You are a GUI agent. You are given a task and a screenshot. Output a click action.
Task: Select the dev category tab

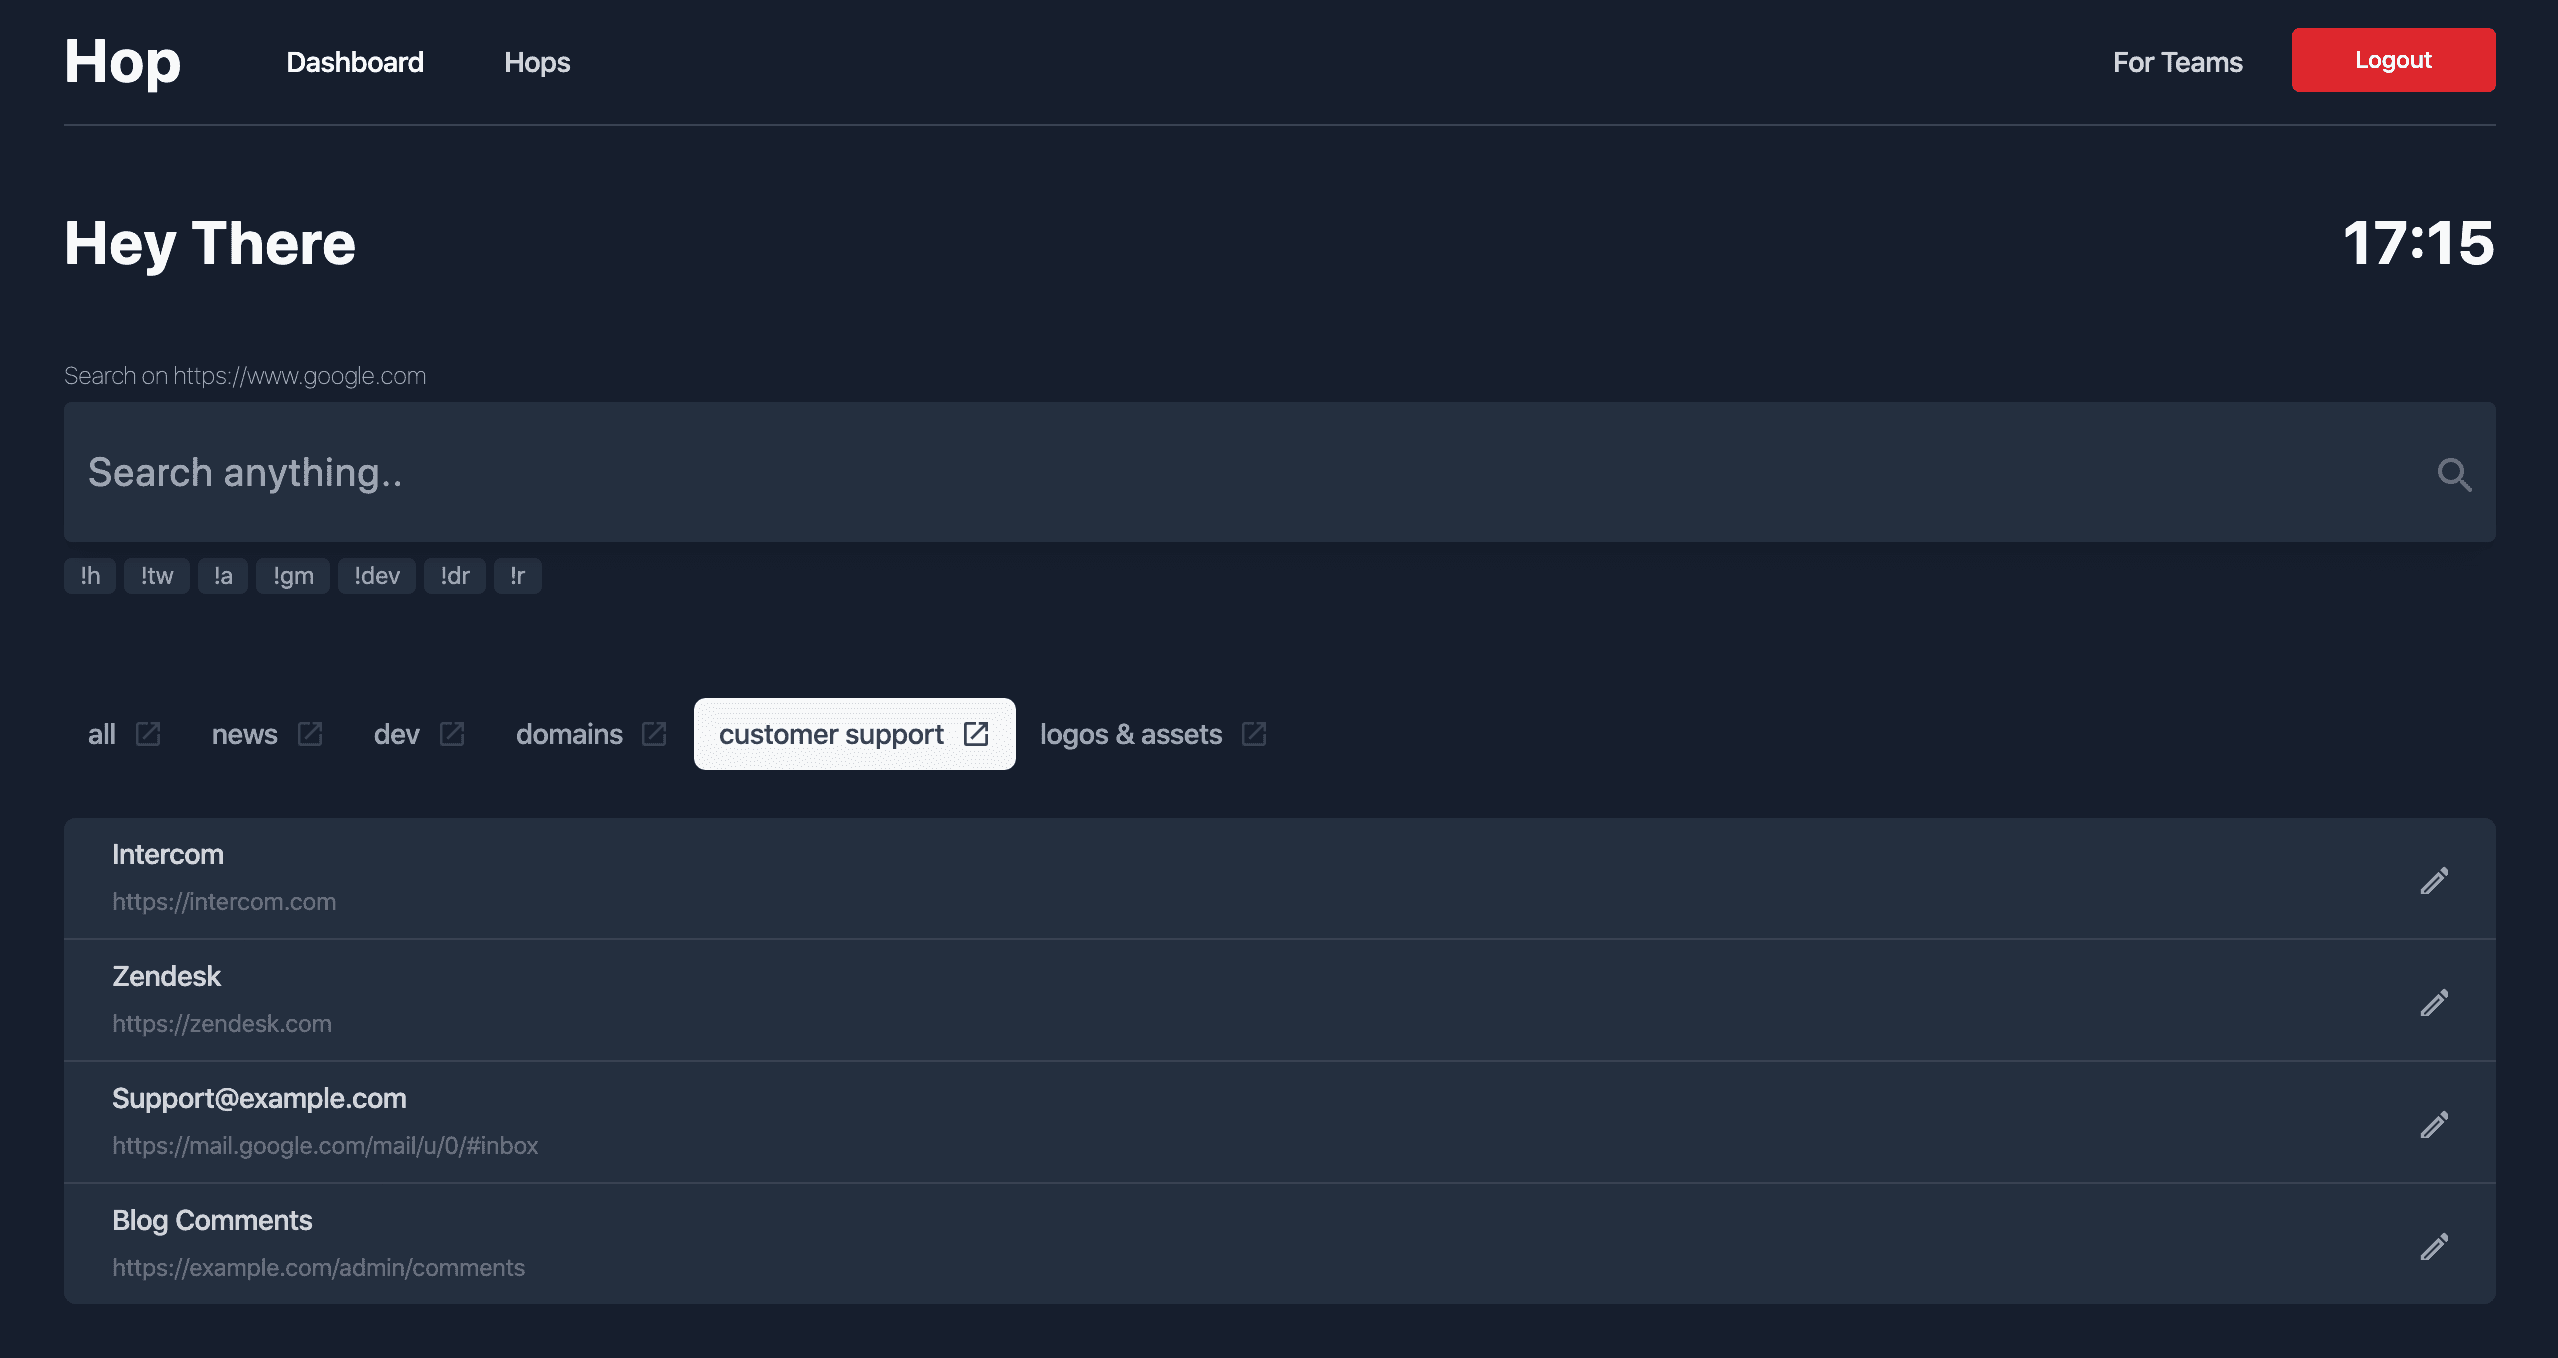pyautogui.click(x=397, y=734)
